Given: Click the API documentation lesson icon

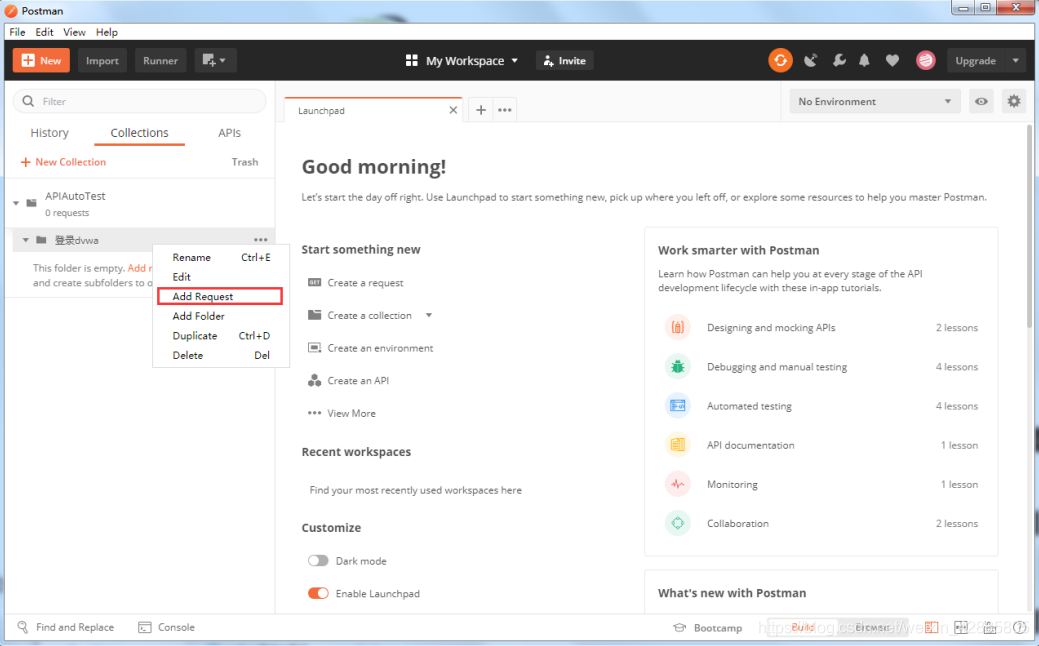Looking at the screenshot, I should [677, 445].
